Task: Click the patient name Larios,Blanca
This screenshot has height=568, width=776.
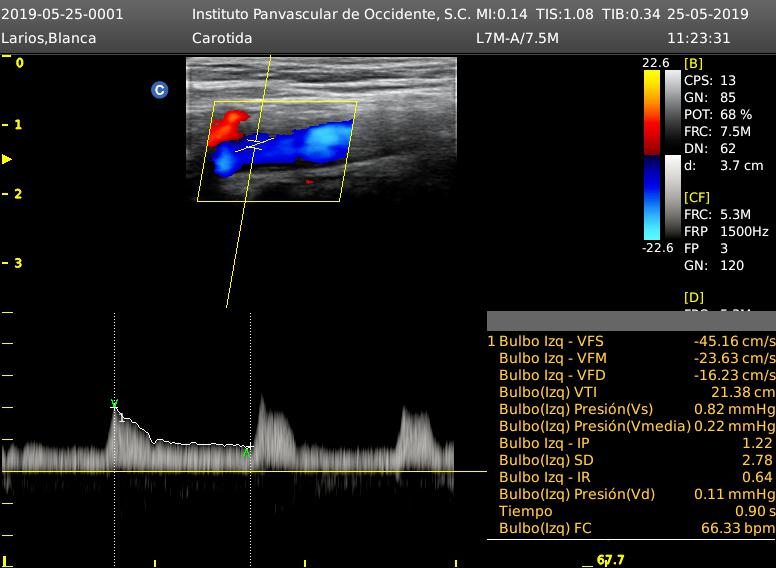Action: (x=48, y=38)
